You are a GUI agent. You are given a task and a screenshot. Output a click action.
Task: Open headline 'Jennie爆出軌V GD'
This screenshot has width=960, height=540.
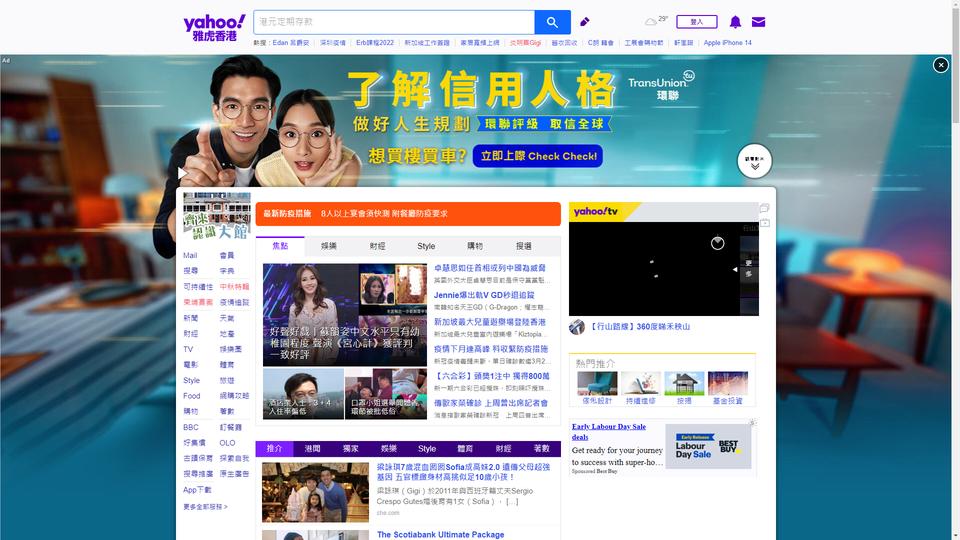pyautogui.click(x=484, y=295)
